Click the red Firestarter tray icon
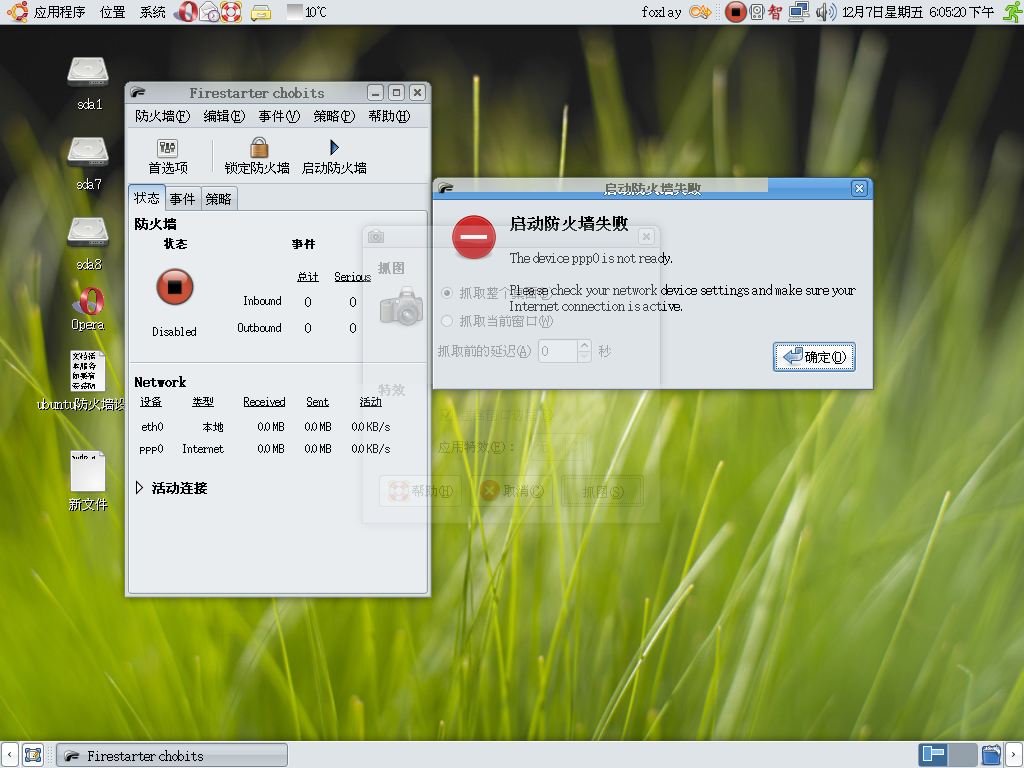The width and height of the screenshot is (1024, 768). (735, 12)
